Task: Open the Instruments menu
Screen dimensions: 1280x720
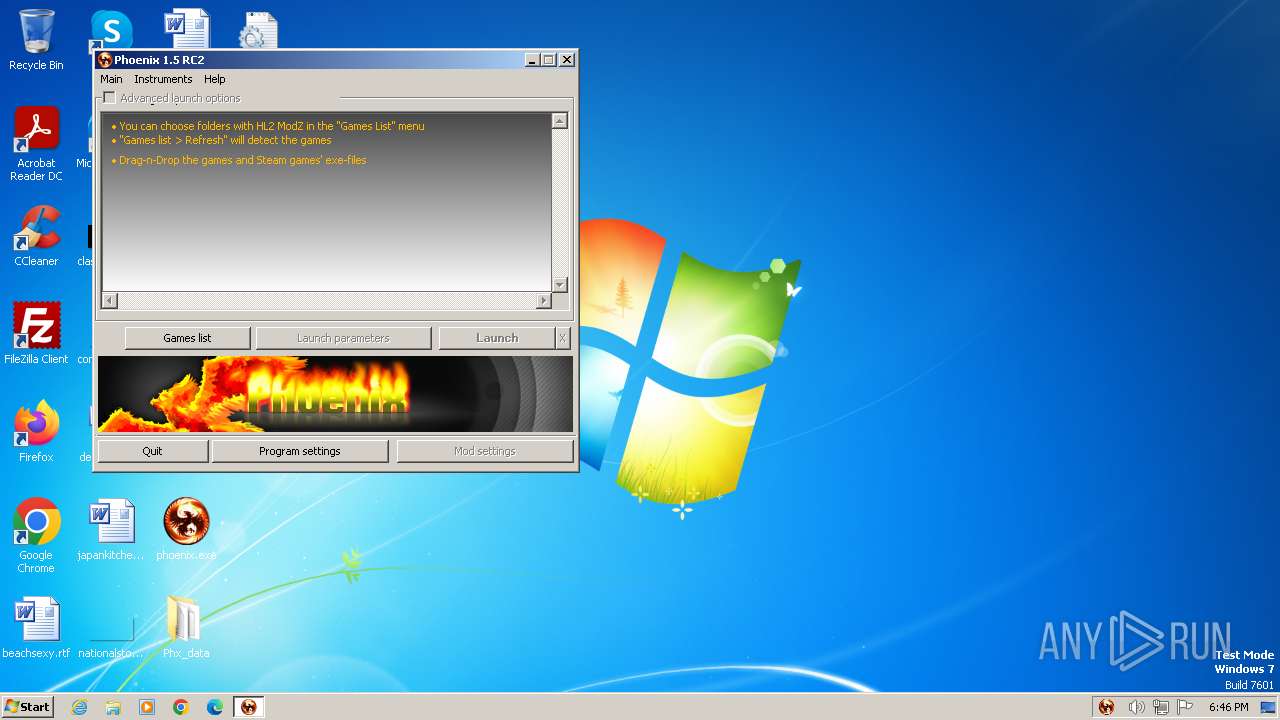Action: point(163,79)
